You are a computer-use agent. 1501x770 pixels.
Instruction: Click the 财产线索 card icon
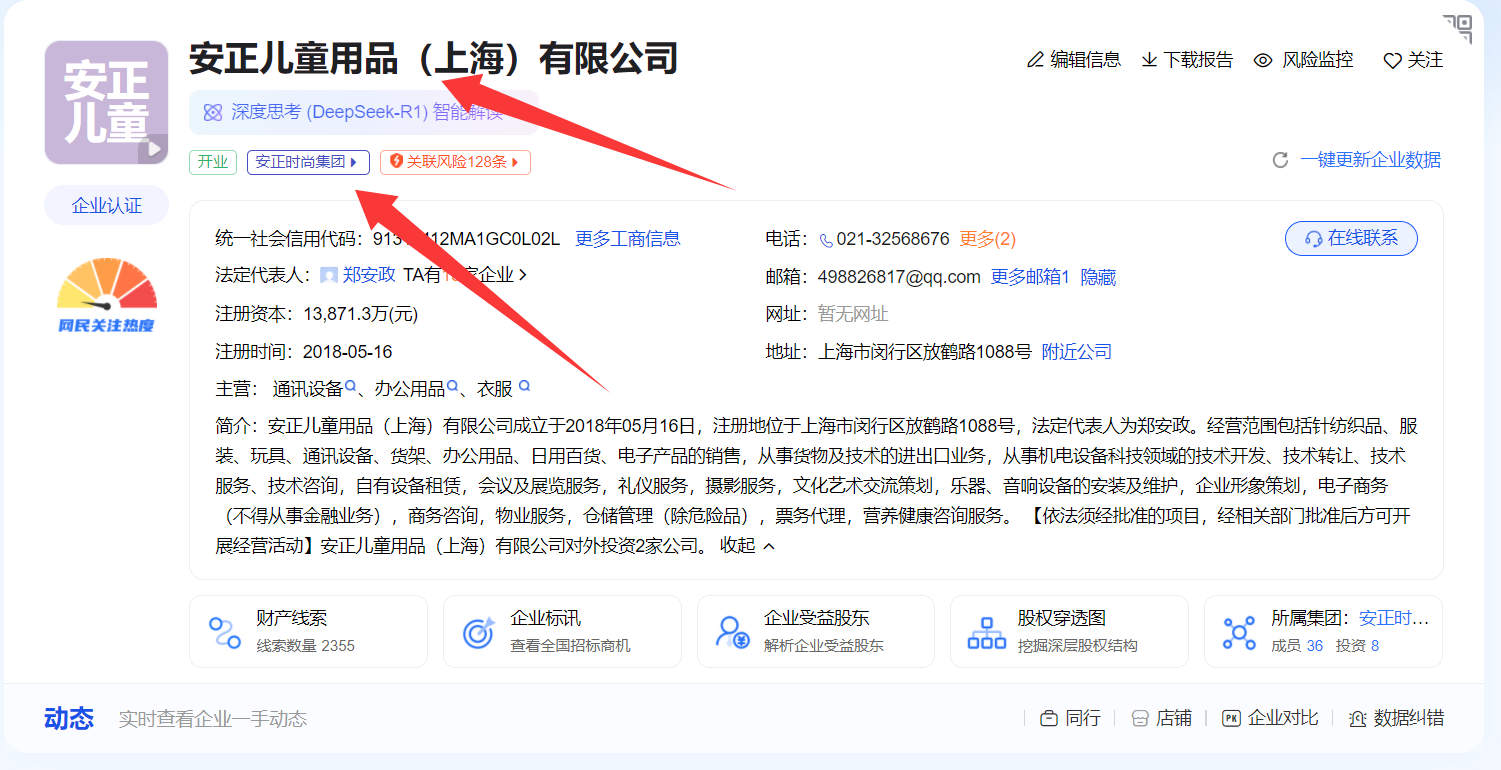click(x=225, y=632)
